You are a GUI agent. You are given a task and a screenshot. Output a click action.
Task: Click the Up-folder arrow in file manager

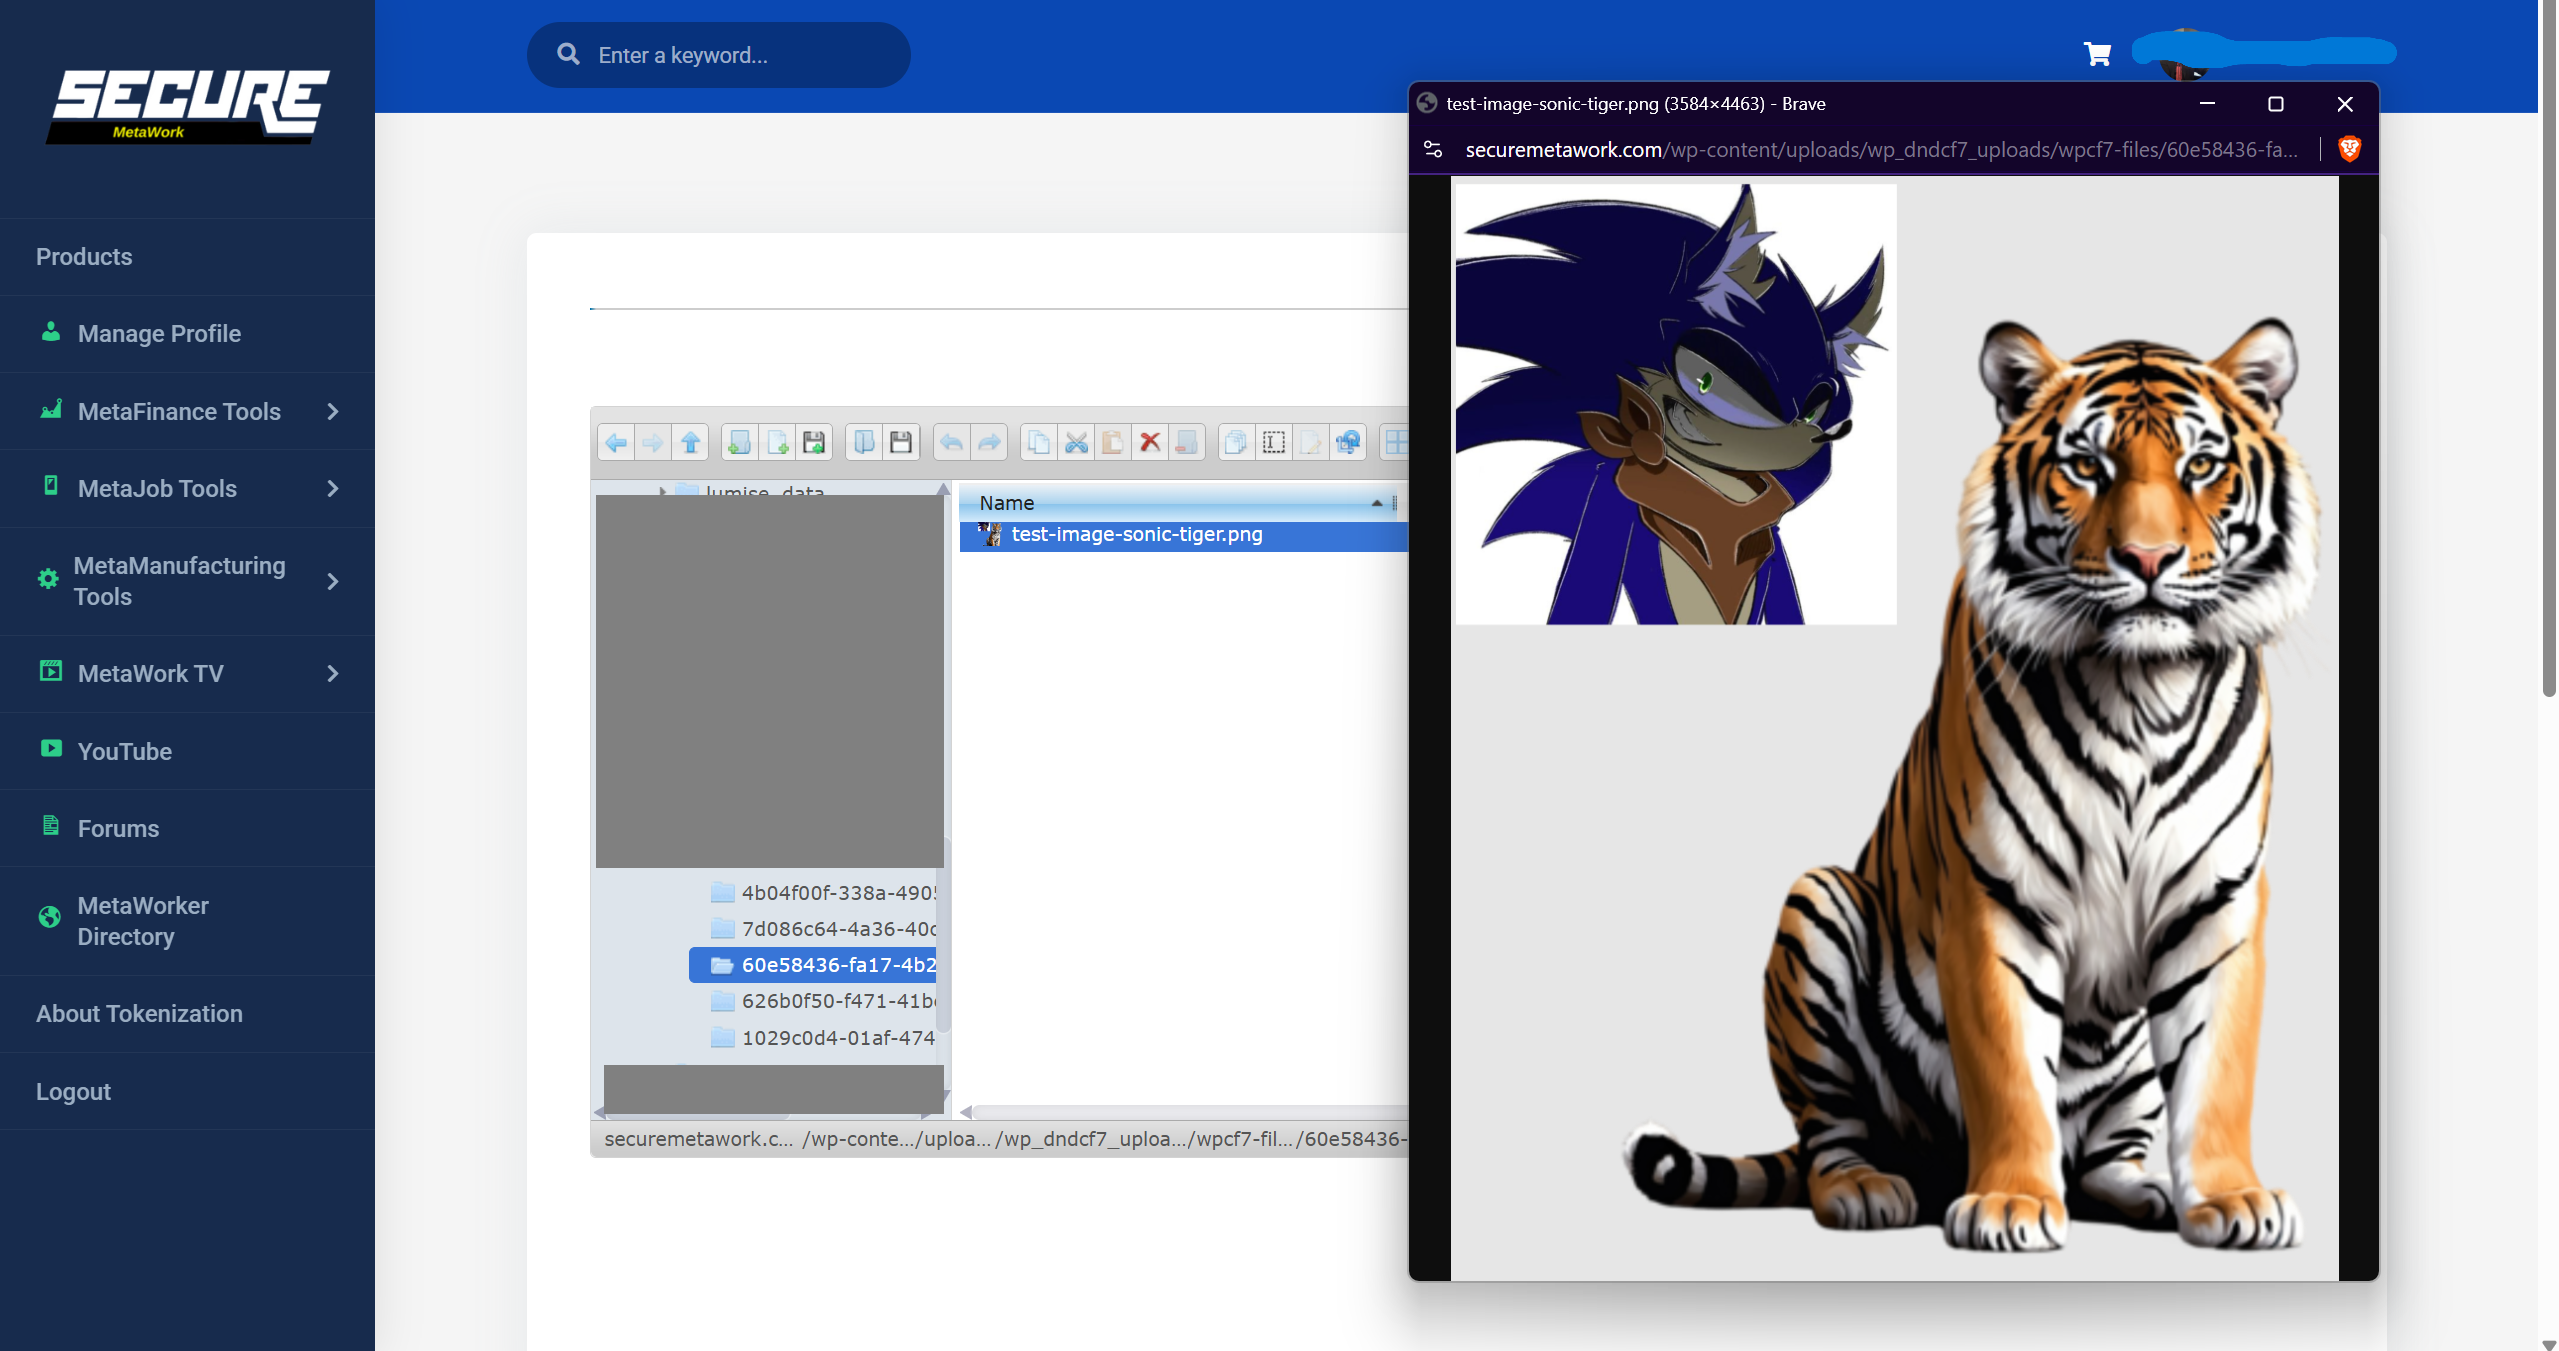pyautogui.click(x=690, y=442)
